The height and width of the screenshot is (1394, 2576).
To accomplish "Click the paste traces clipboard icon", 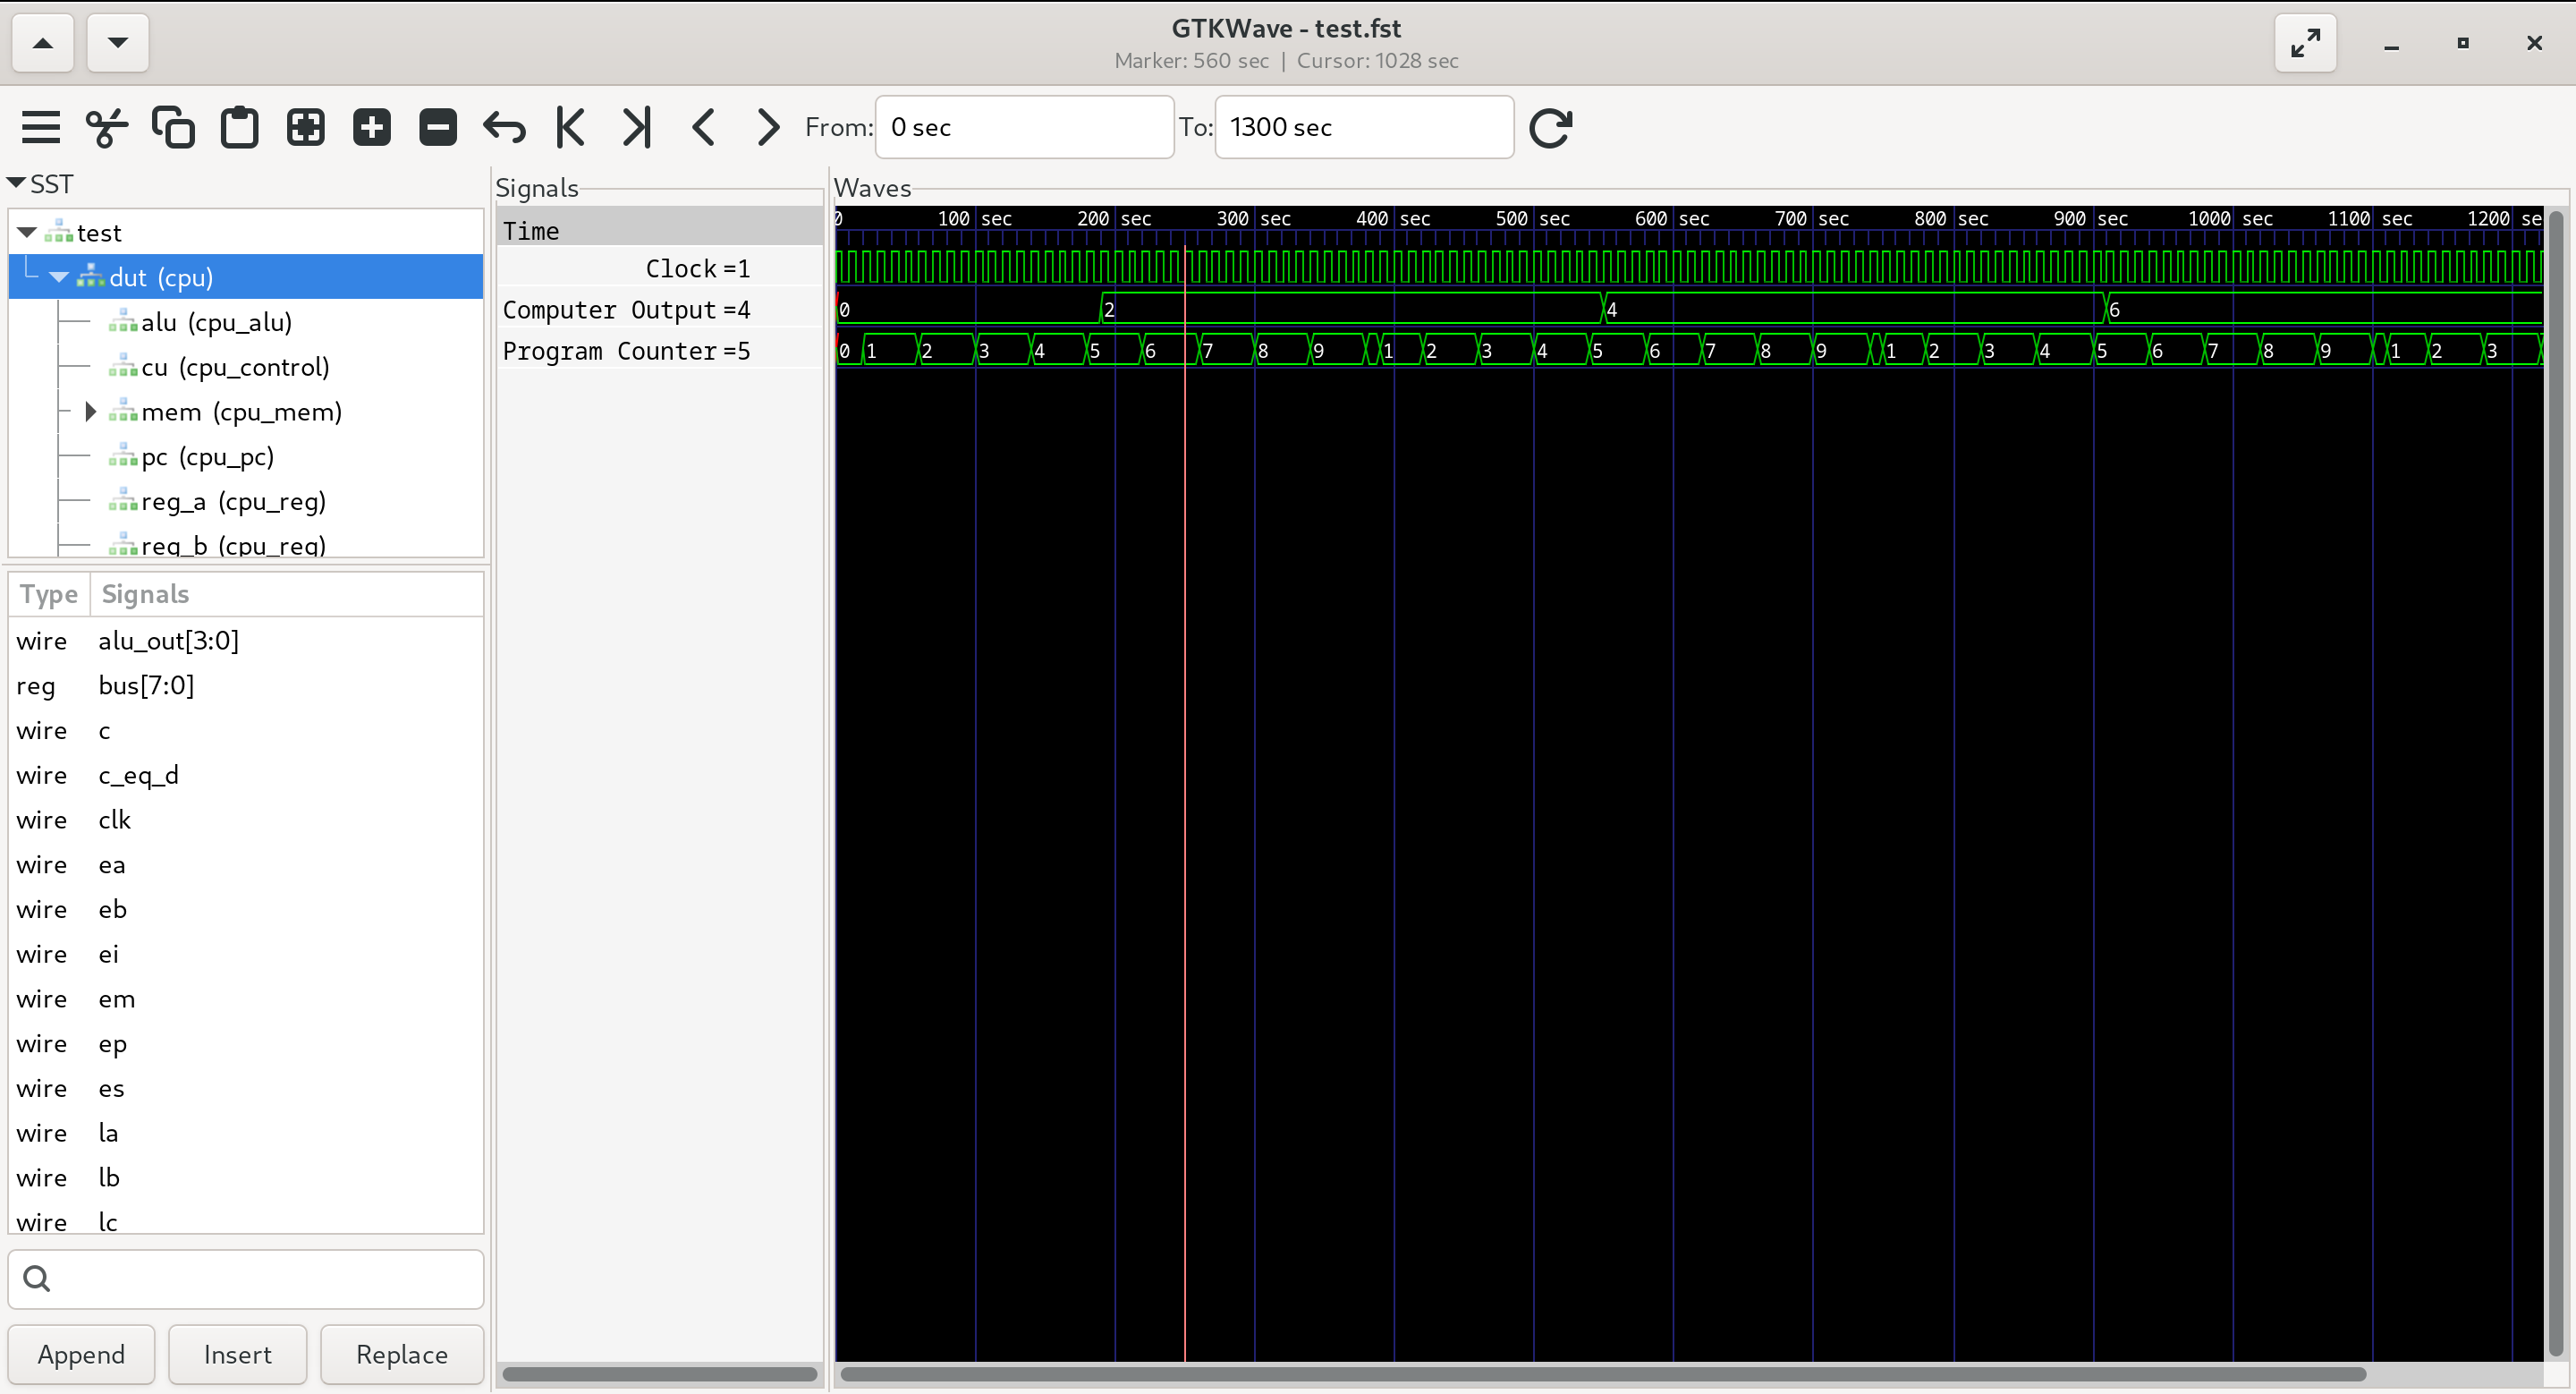I will coord(239,127).
